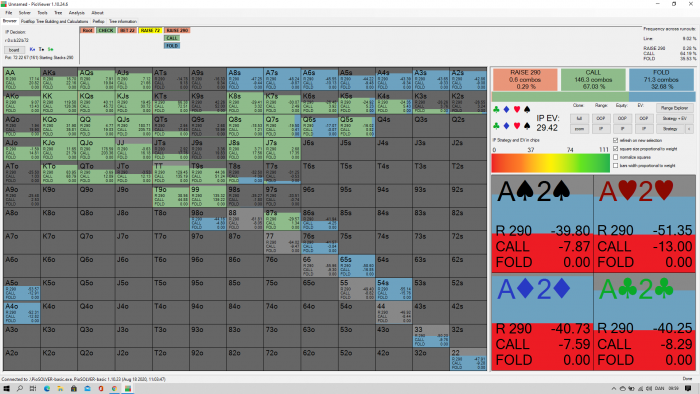Open Windows search from the taskbar
700x394 pixels.
click(20, 389)
